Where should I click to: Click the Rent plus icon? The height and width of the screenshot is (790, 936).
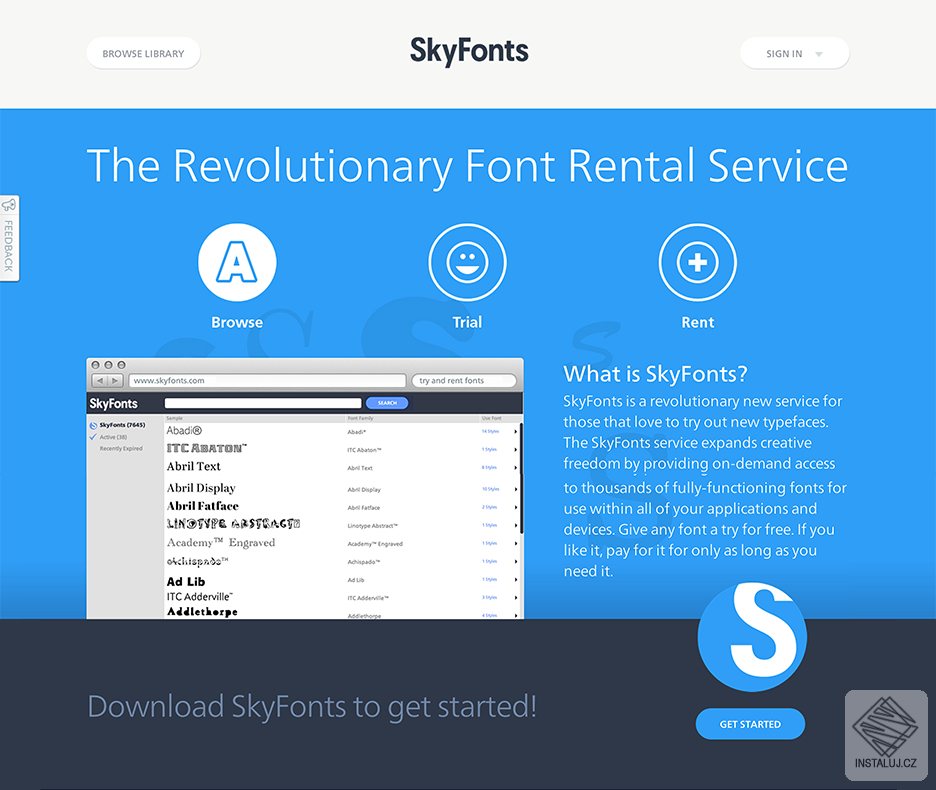coord(697,261)
